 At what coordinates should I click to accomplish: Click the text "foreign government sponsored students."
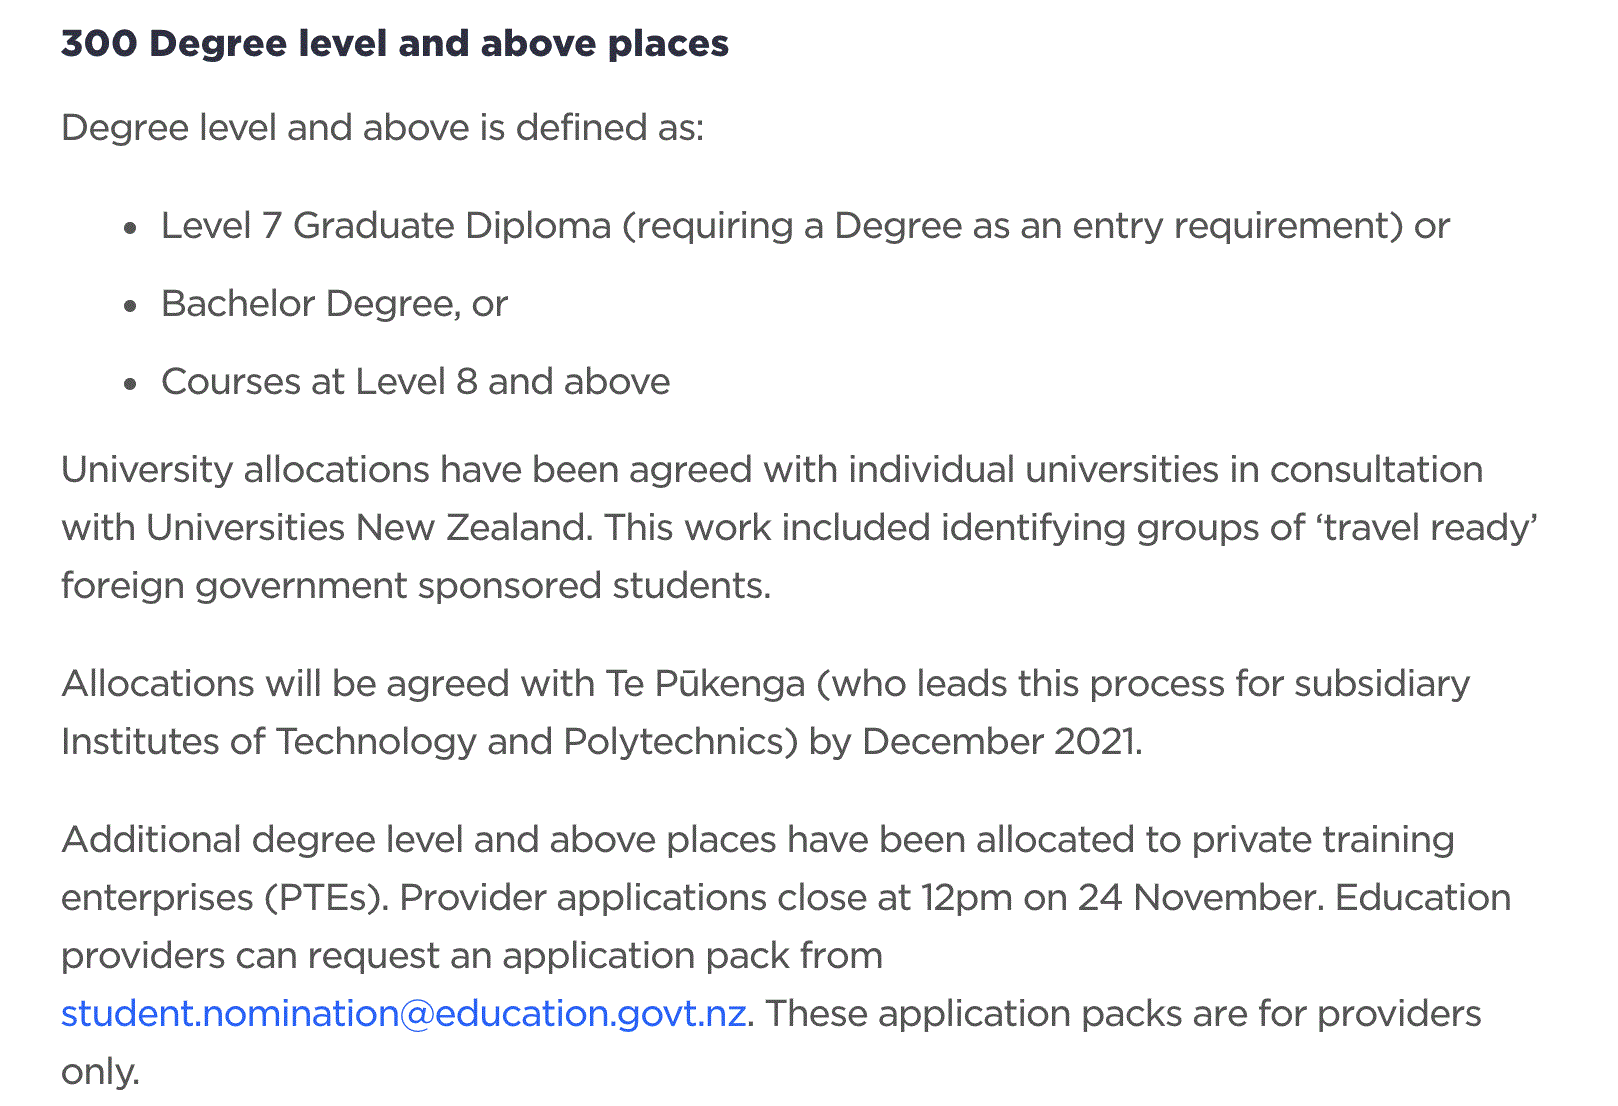tap(416, 586)
